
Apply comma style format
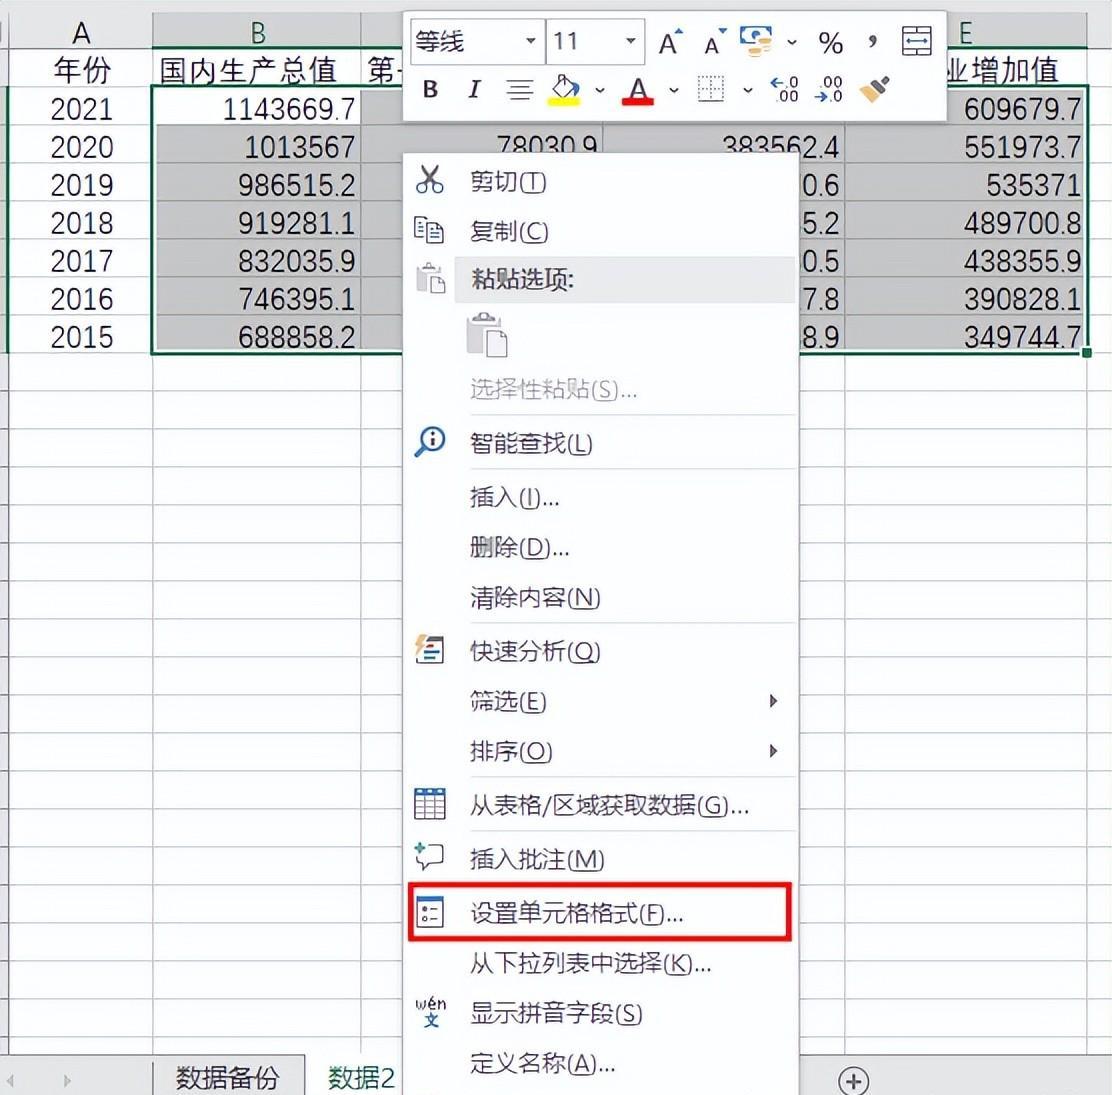pyautogui.click(x=873, y=41)
